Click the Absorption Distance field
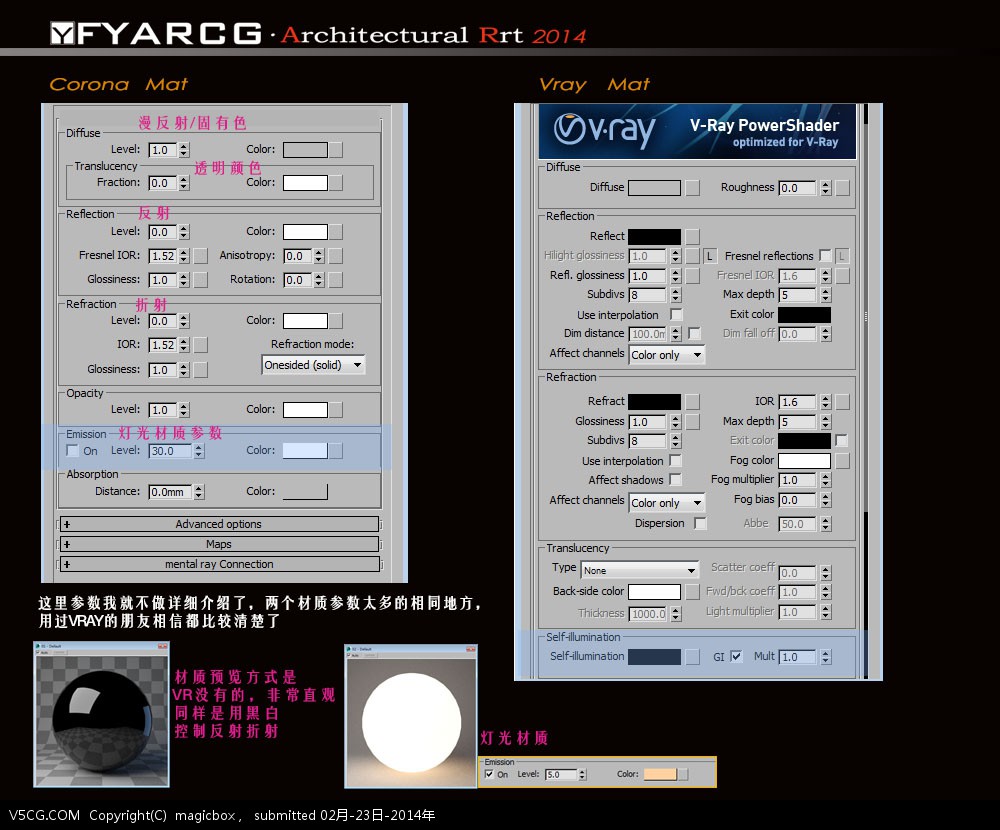The height and width of the screenshot is (830, 1000). click(170, 492)
